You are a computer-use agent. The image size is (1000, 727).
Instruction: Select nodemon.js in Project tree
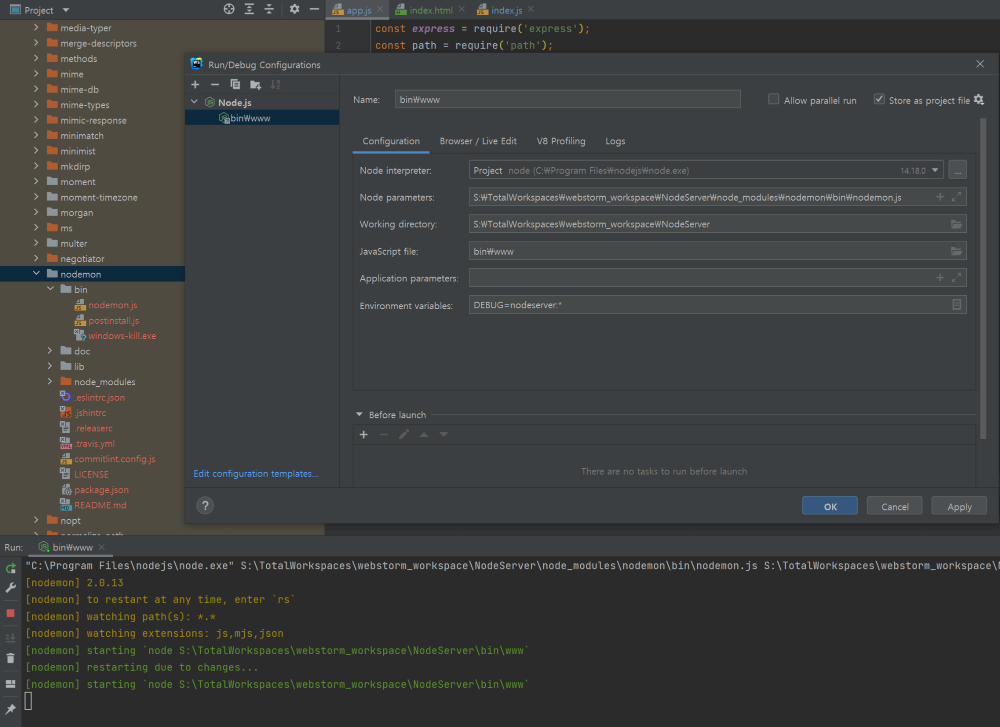click(x=112, y=305)
